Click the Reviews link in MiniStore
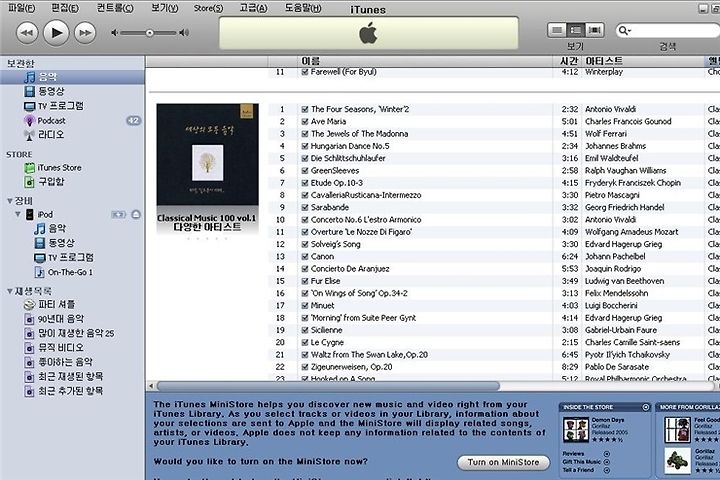The width and height of the screenshot is (720, 480). tap(574, 454)
